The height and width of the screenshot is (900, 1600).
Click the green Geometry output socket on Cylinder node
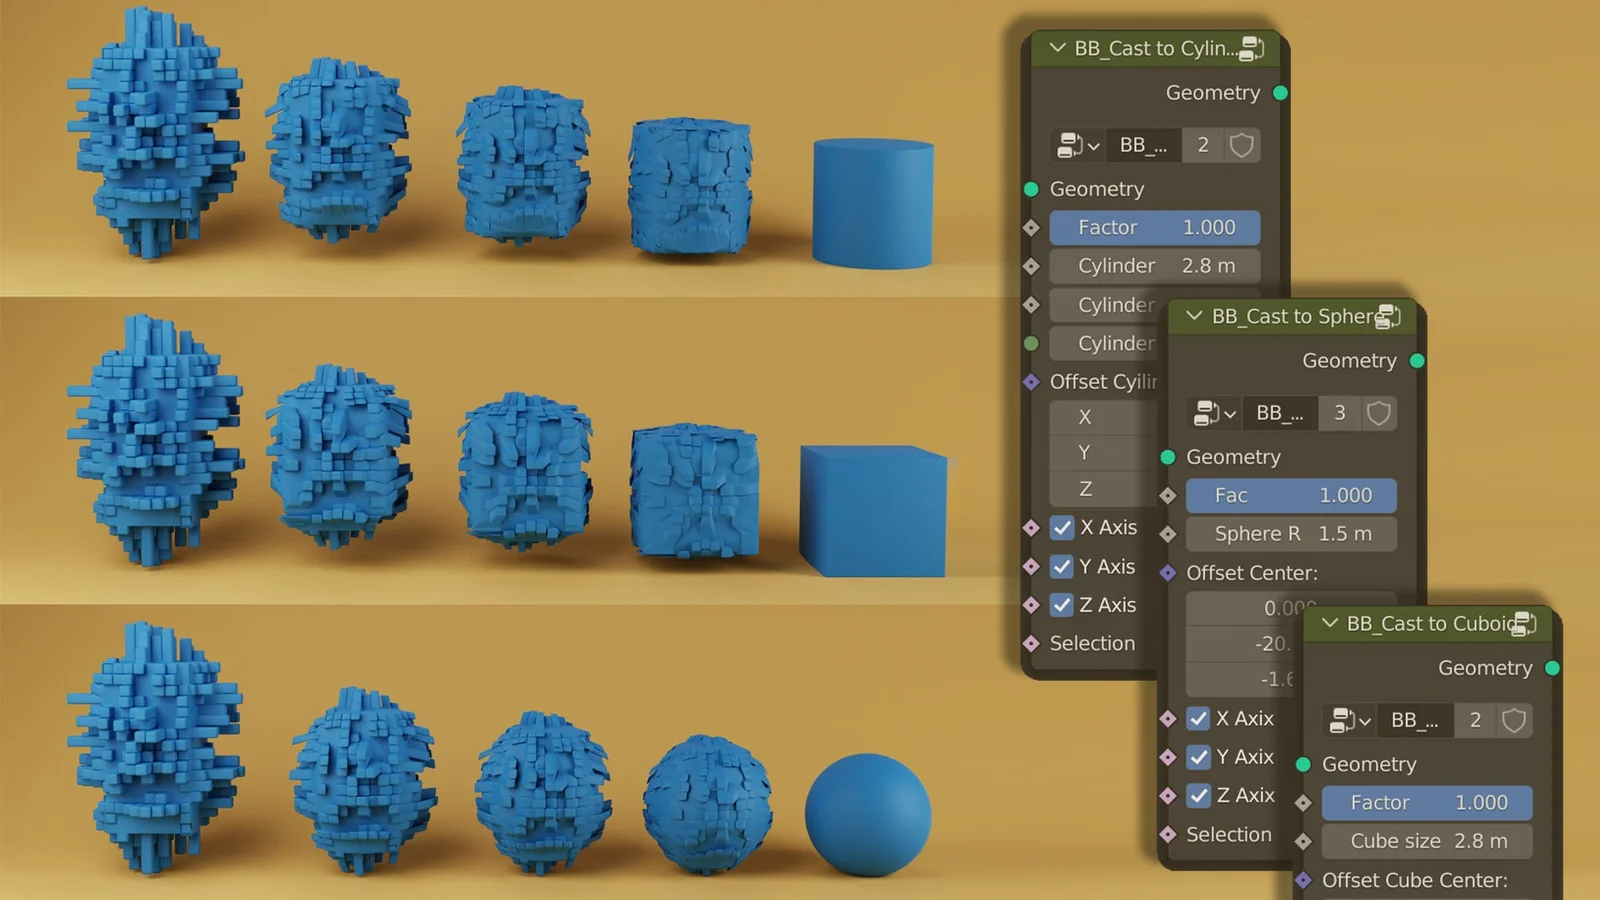tap(1281, 92)
